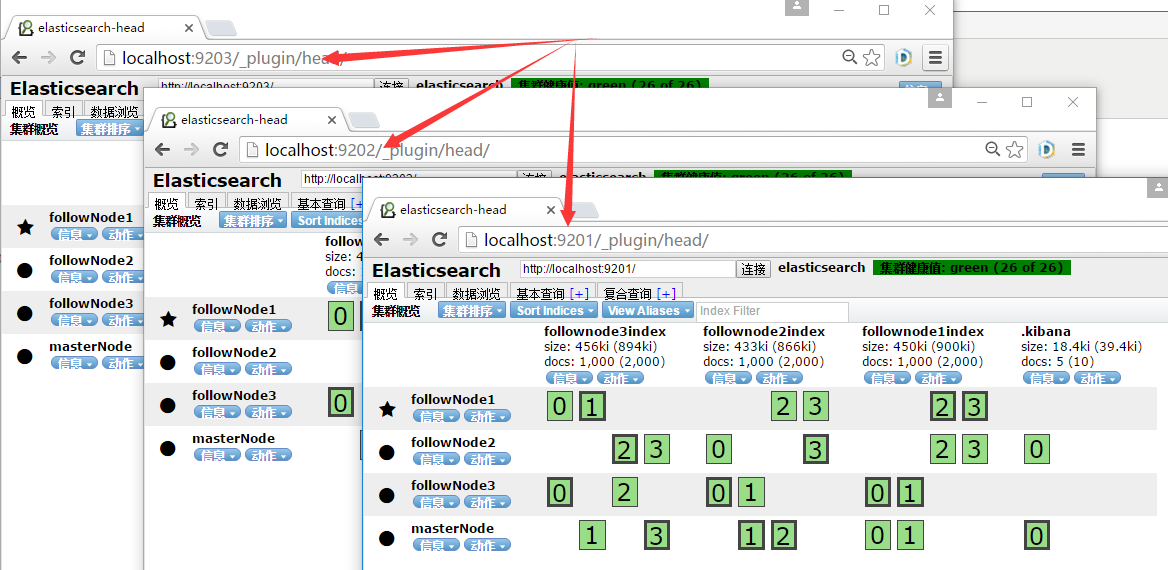
Task: Open View Aliases dropdown
Action: click(648, 311)
